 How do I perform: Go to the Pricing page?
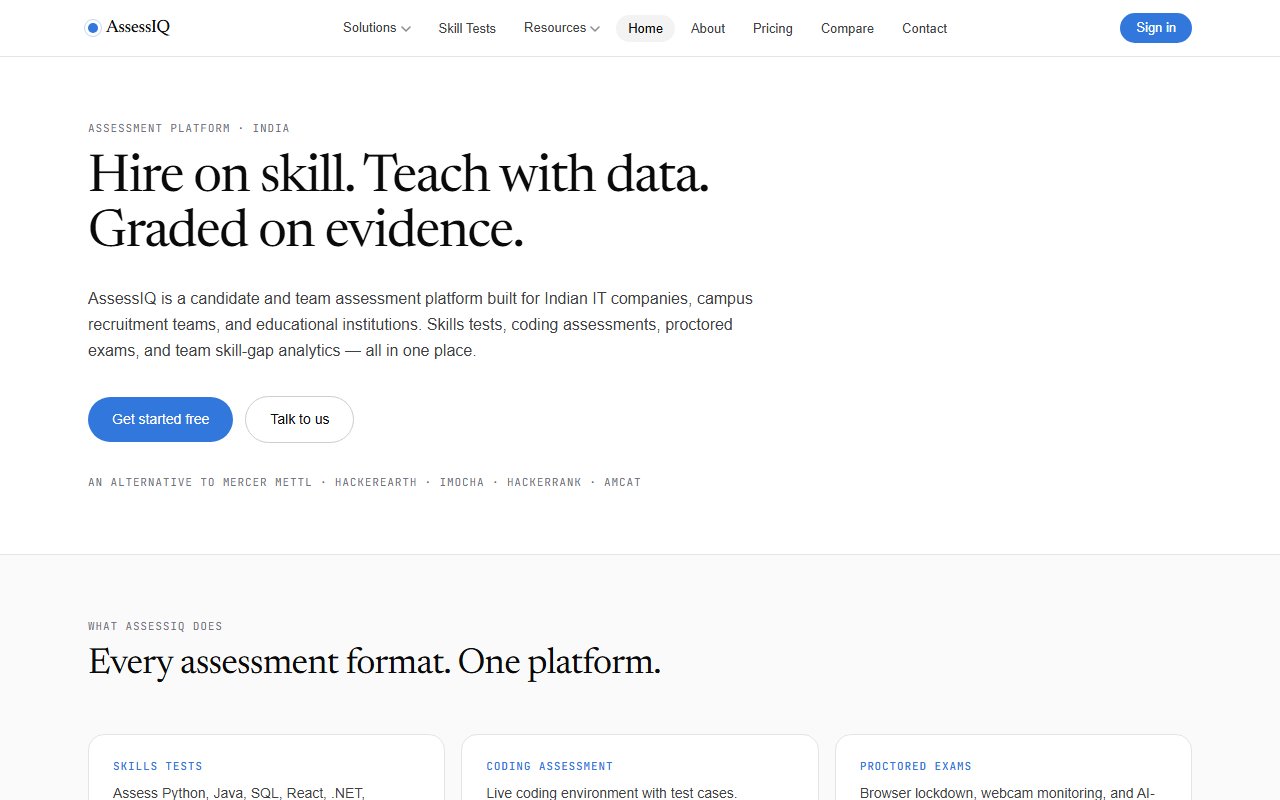(x=773, y=28)
